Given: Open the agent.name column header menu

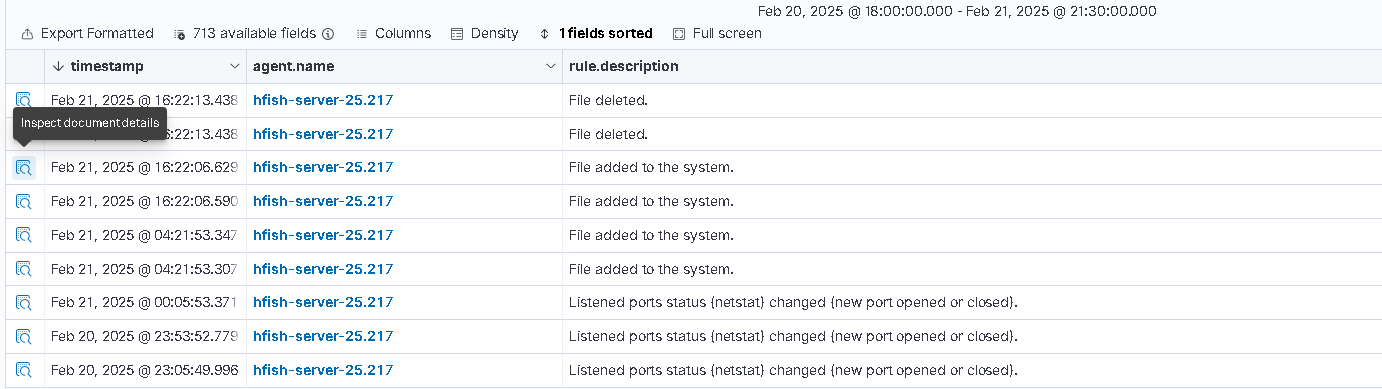Looking at the screenshot, I should tap(551, 66).
